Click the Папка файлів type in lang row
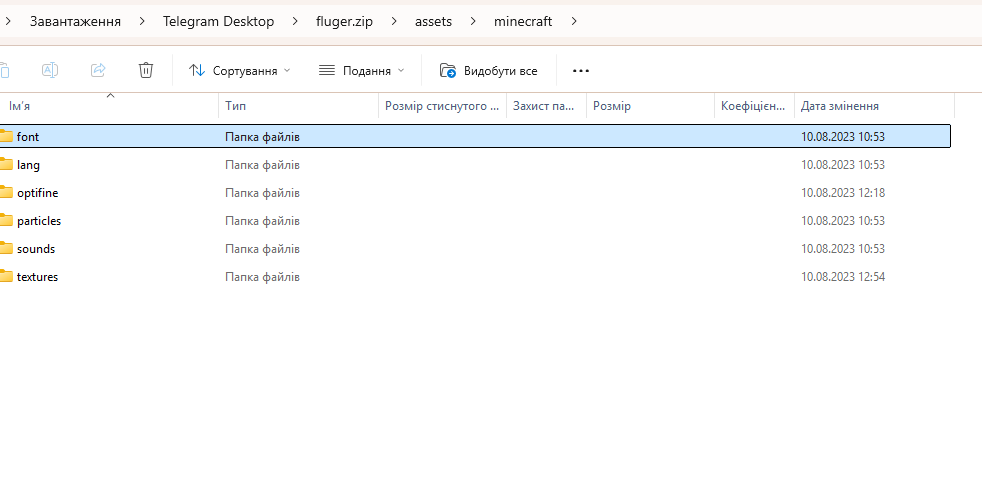 (262, 165)
